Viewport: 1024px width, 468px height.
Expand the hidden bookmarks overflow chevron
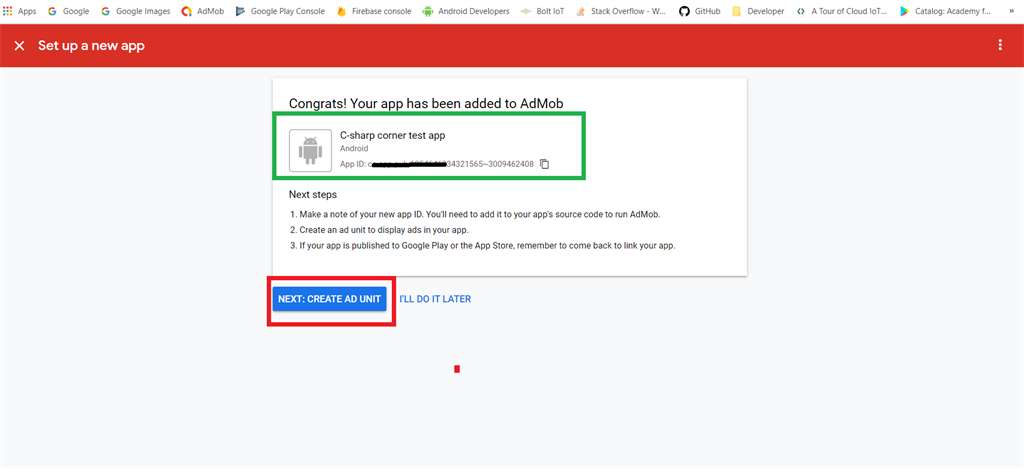point(1012,11)
